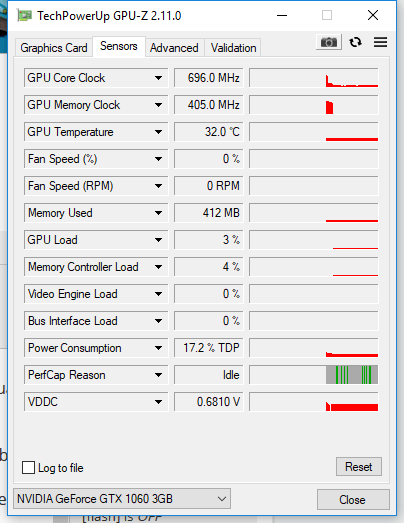Enable the Log to file checkbox
Image resolution: width=404 pixels, height=523 pixels.
pos(28,467)
